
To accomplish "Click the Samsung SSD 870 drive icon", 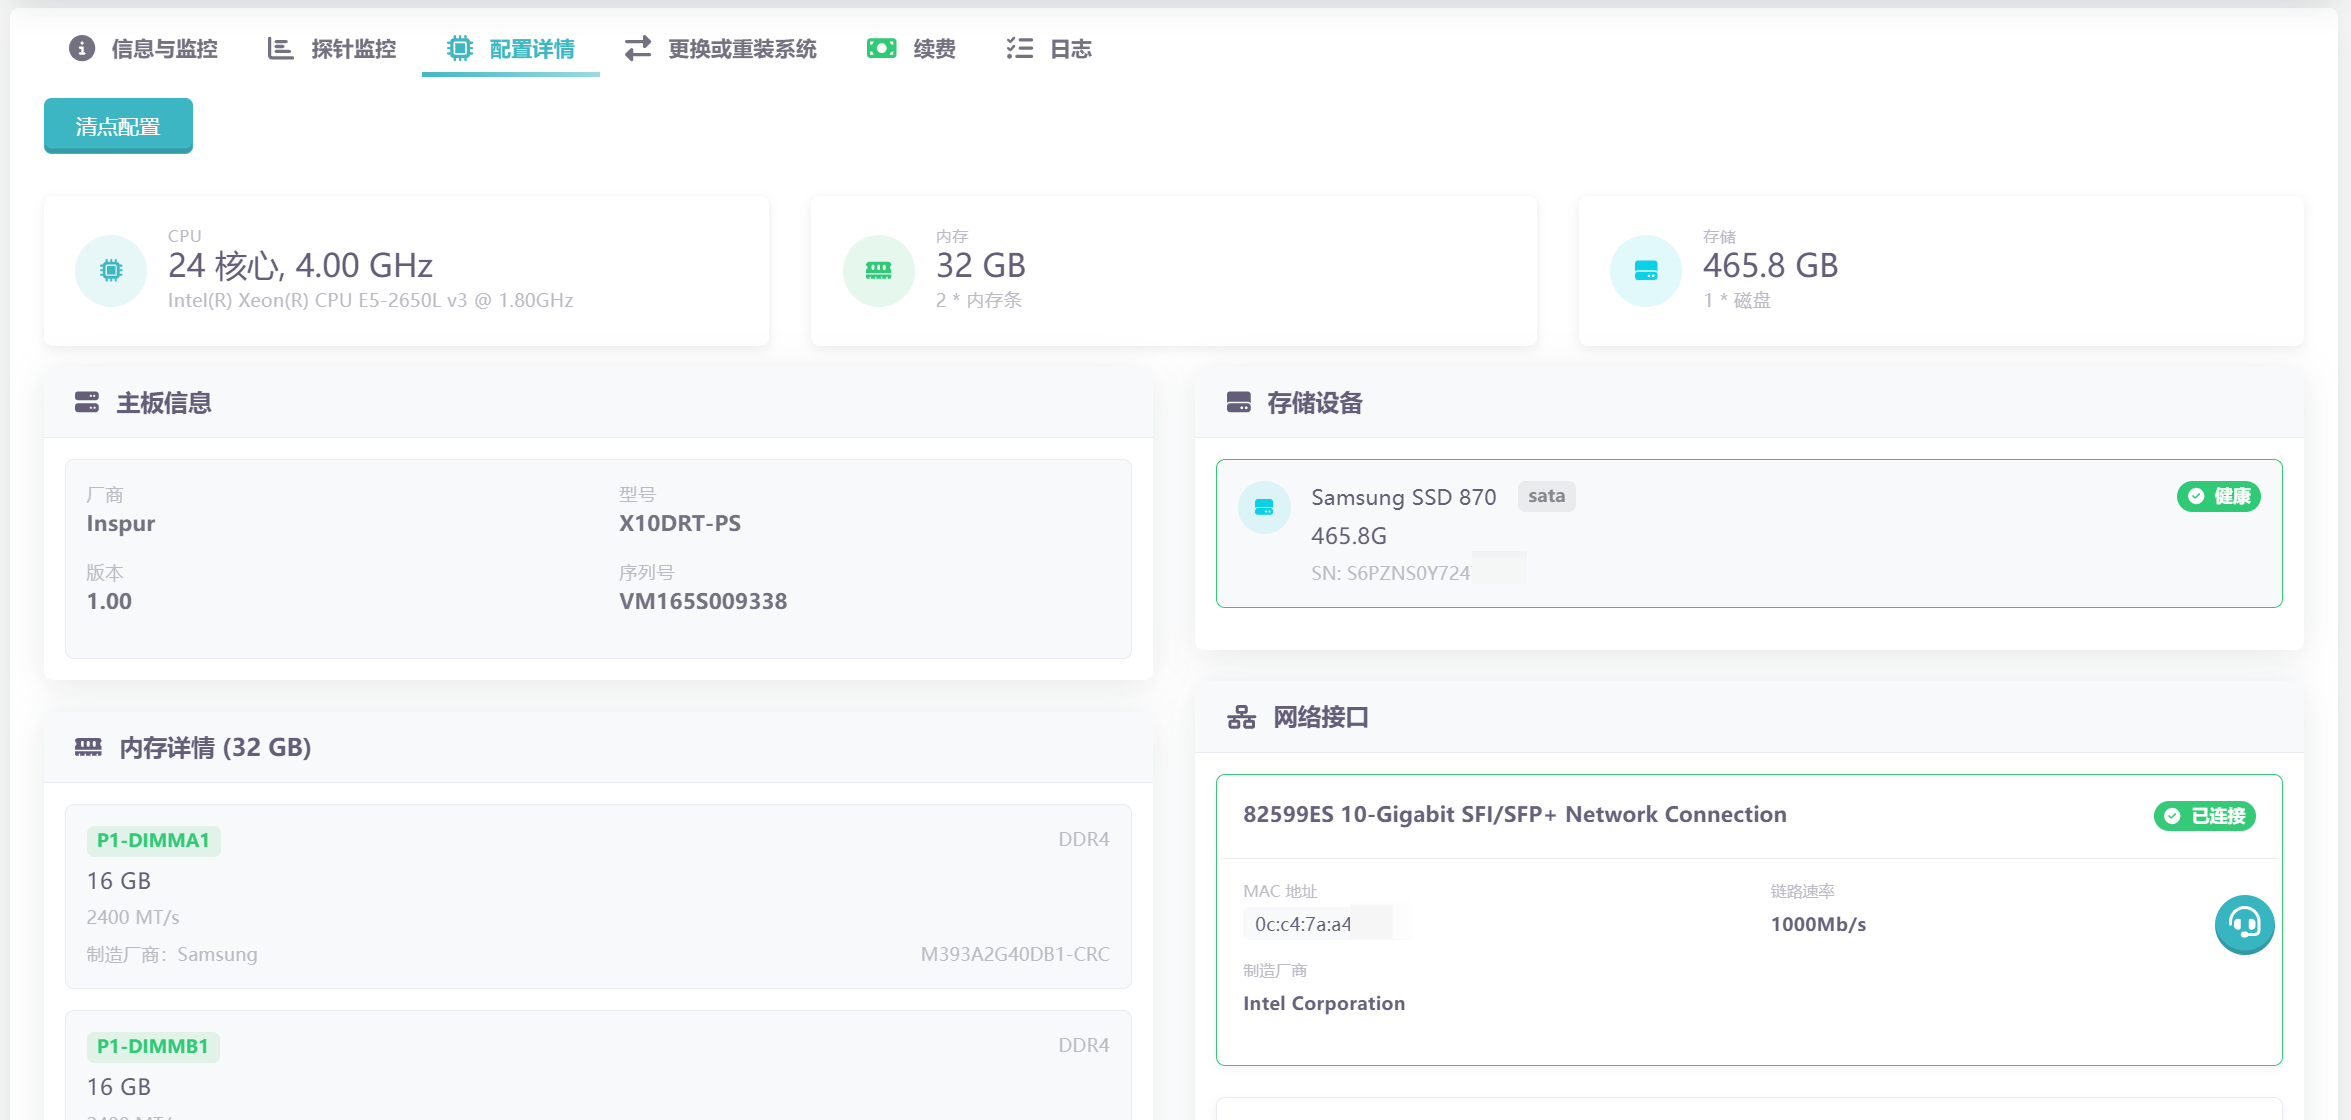I will pos(1263,507).
